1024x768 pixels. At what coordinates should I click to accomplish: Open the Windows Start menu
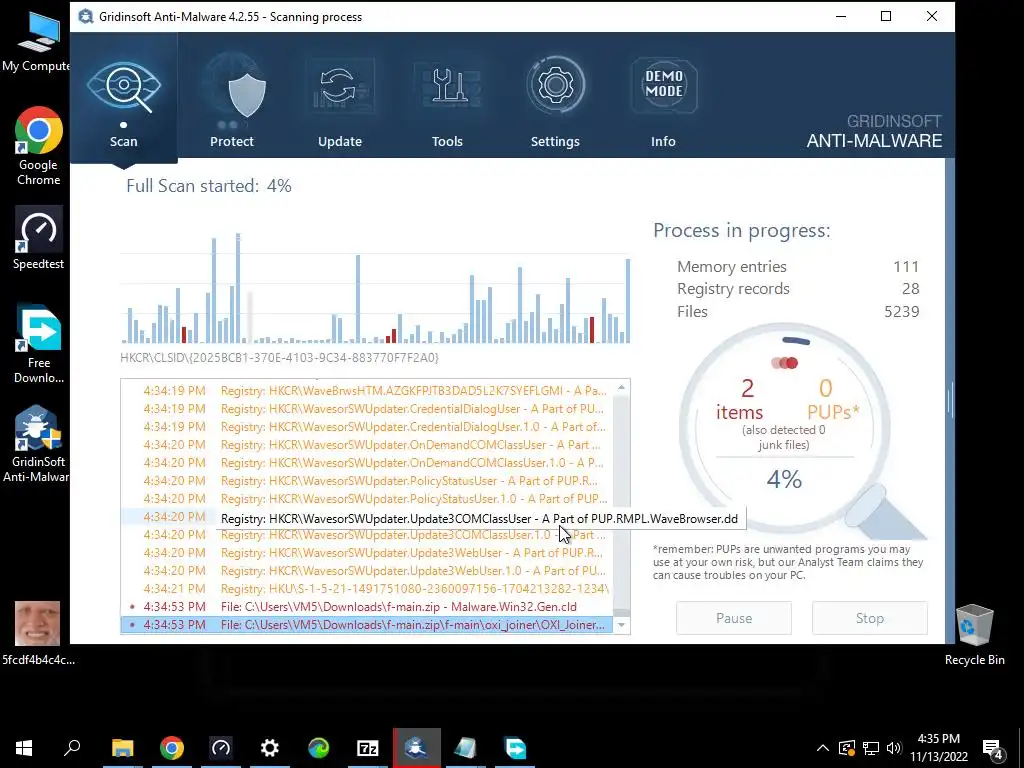24,748
